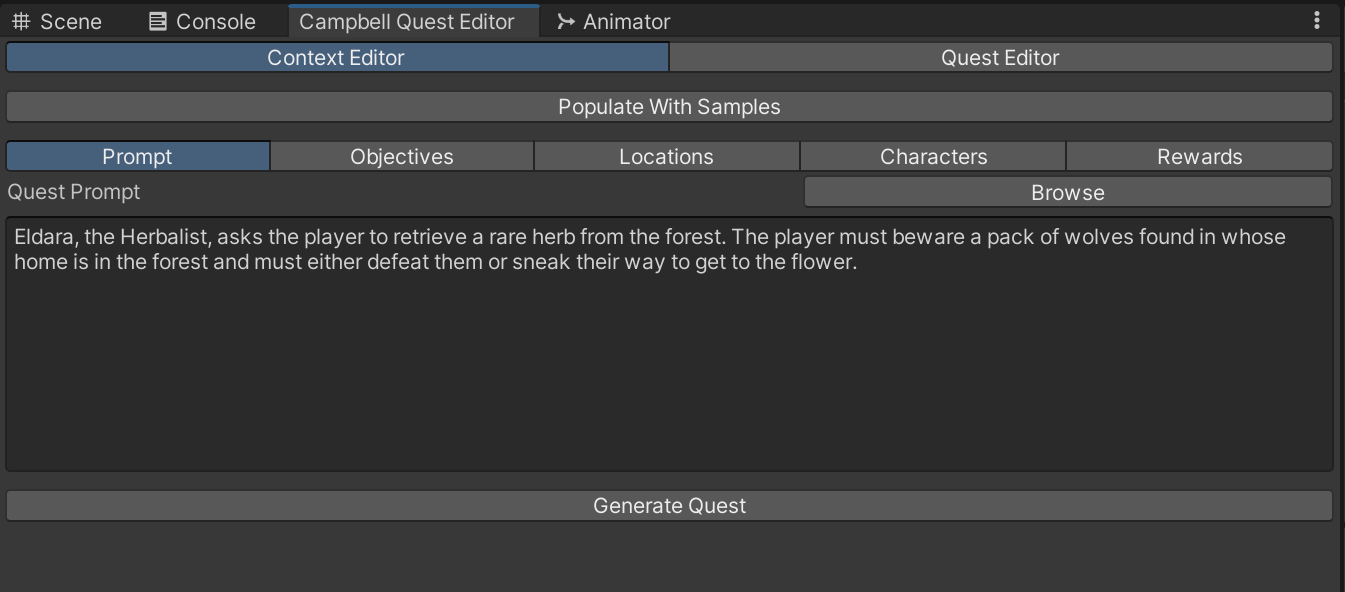The image size is (1345, 592).
Task: Click the Generate Quest button
Action: pos(669,506)
